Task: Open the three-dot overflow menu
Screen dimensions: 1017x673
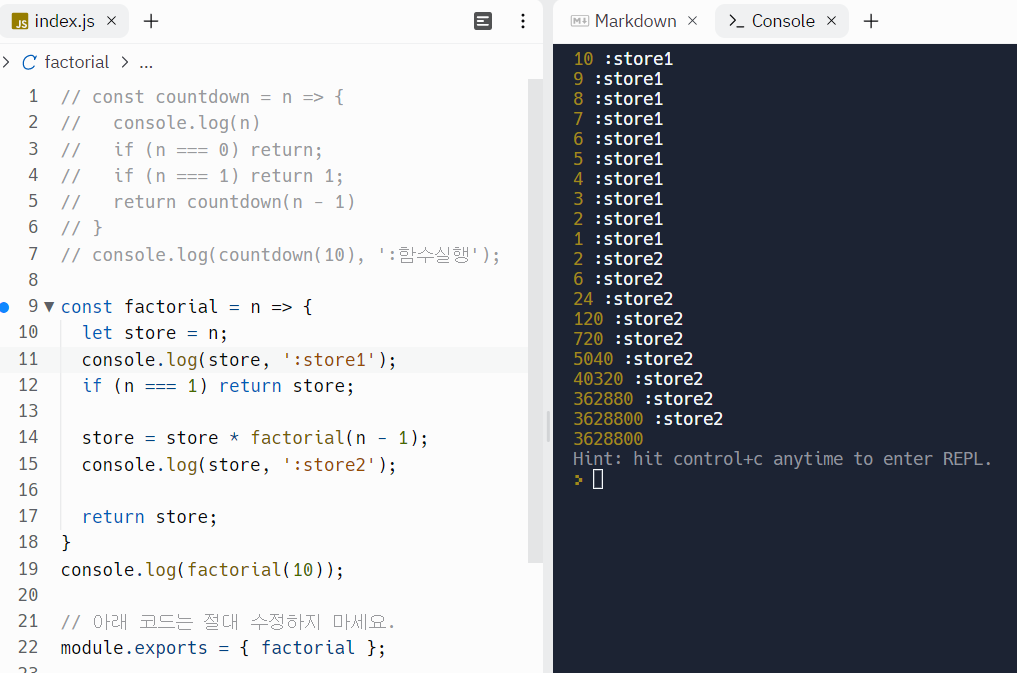Action: click(x=523, y=20)
